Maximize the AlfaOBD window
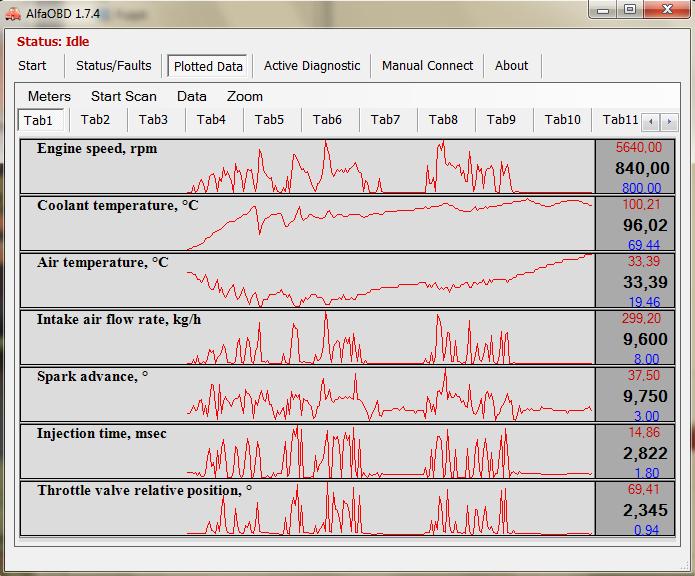The image size is (695, 576). 629,9
